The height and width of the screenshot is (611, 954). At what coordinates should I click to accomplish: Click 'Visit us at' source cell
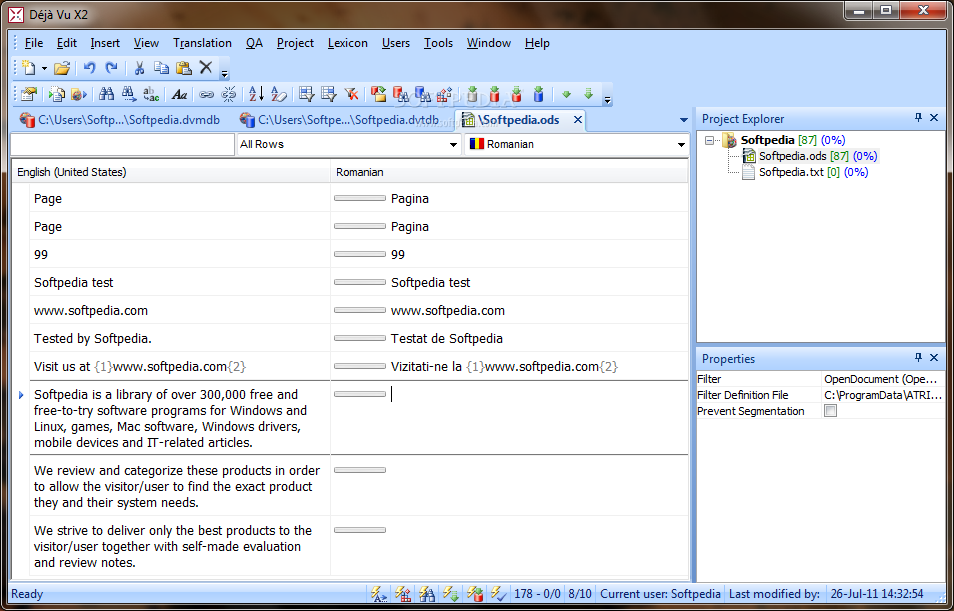point(179,366)
